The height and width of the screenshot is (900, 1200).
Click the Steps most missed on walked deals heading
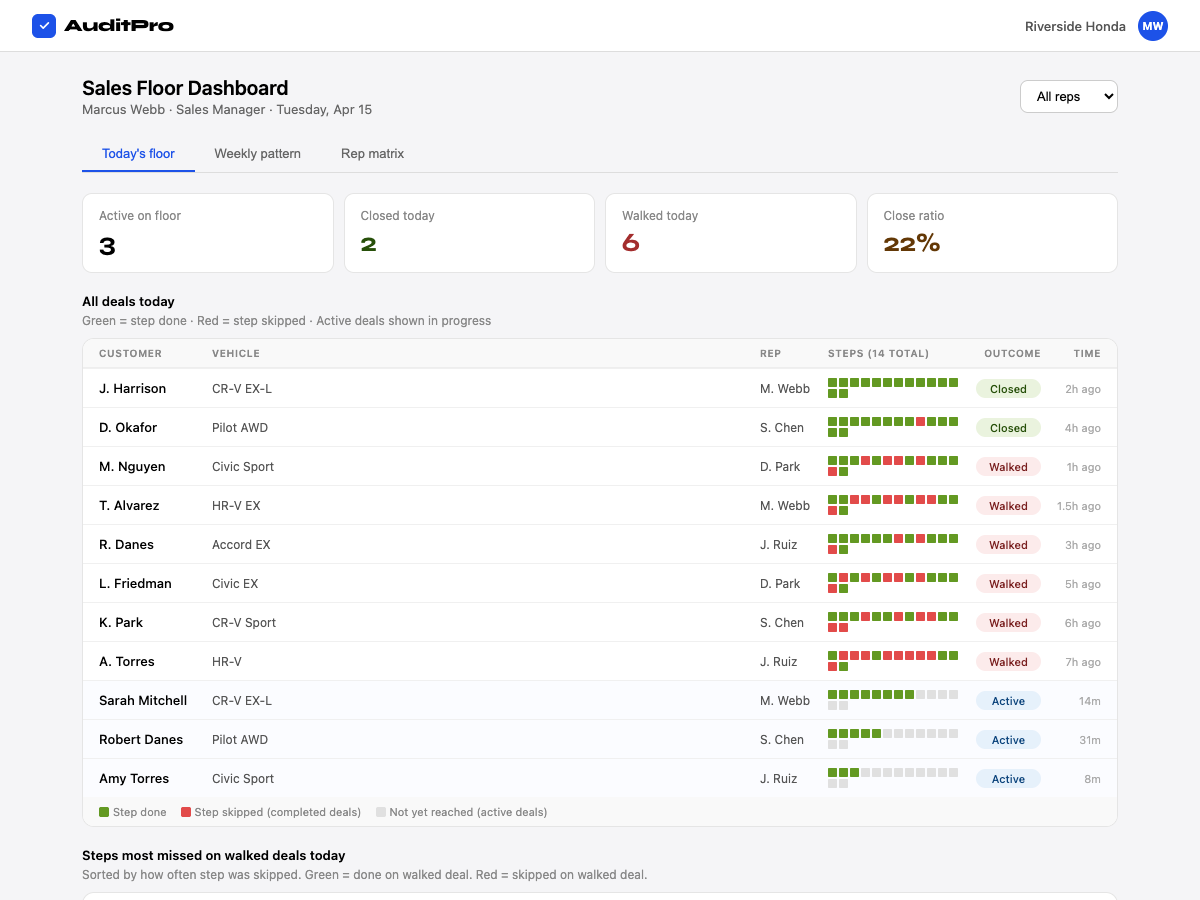pyautogui.click(x=214, y=856)
